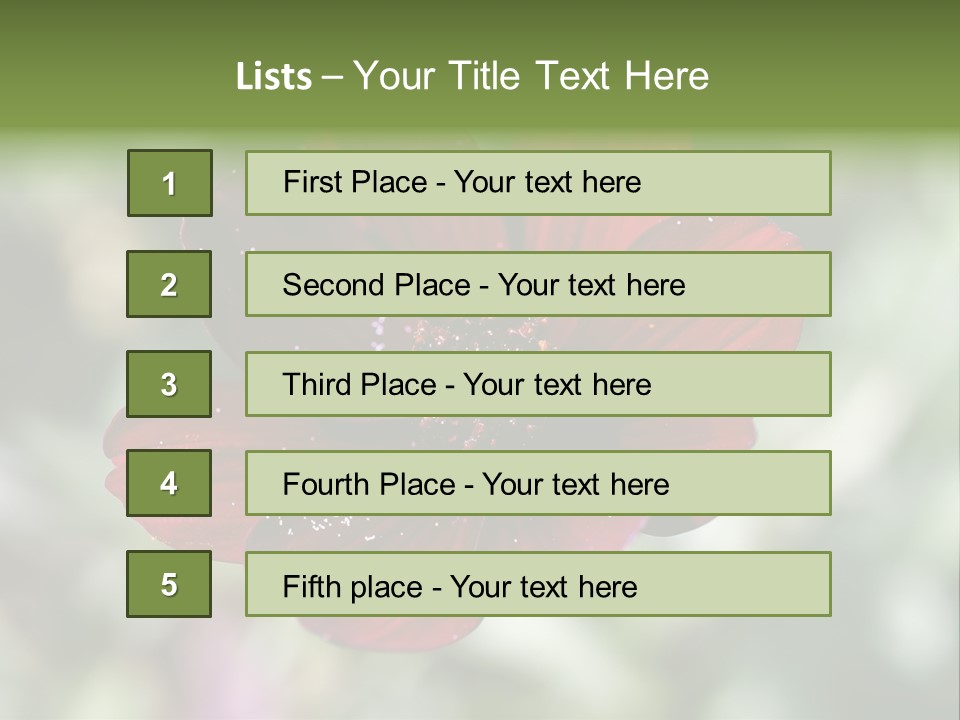Image resolution: width=960 pixels, height=720 pixels.
Task: Click the number 1 box
Action: pos(170,183)
